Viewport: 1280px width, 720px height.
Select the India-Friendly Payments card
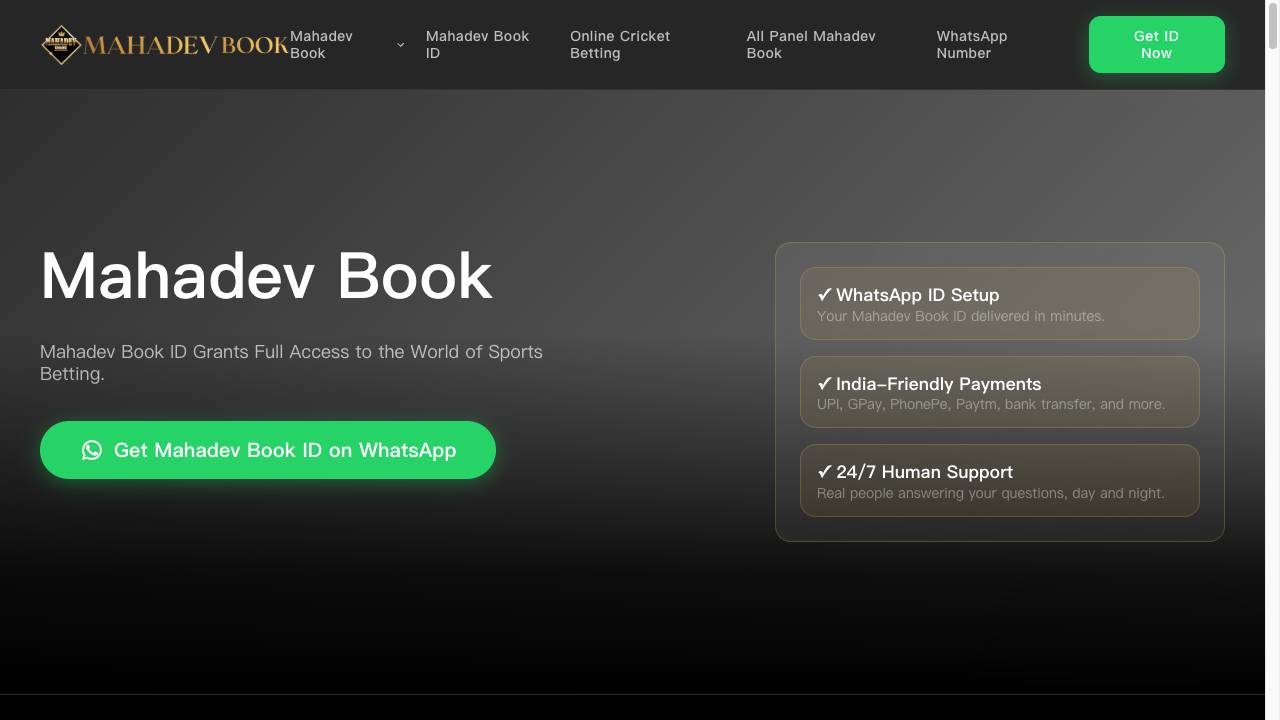coord(1000,392)
